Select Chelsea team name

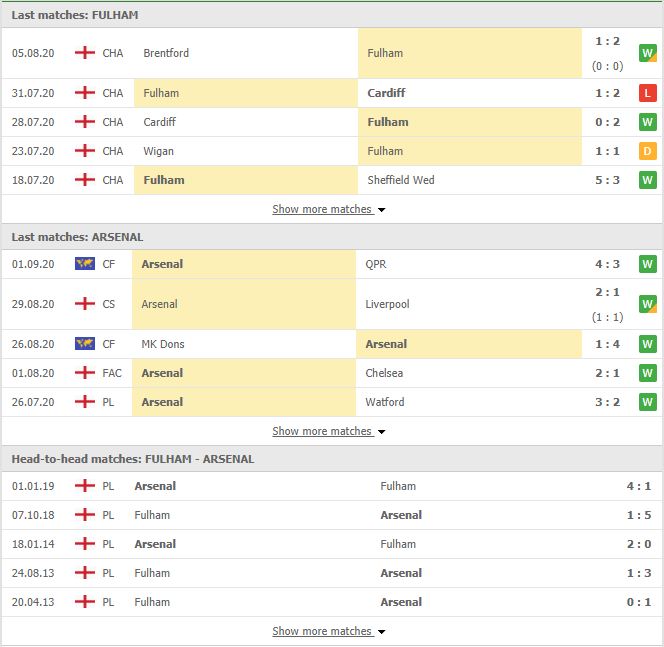click(384, 373)
